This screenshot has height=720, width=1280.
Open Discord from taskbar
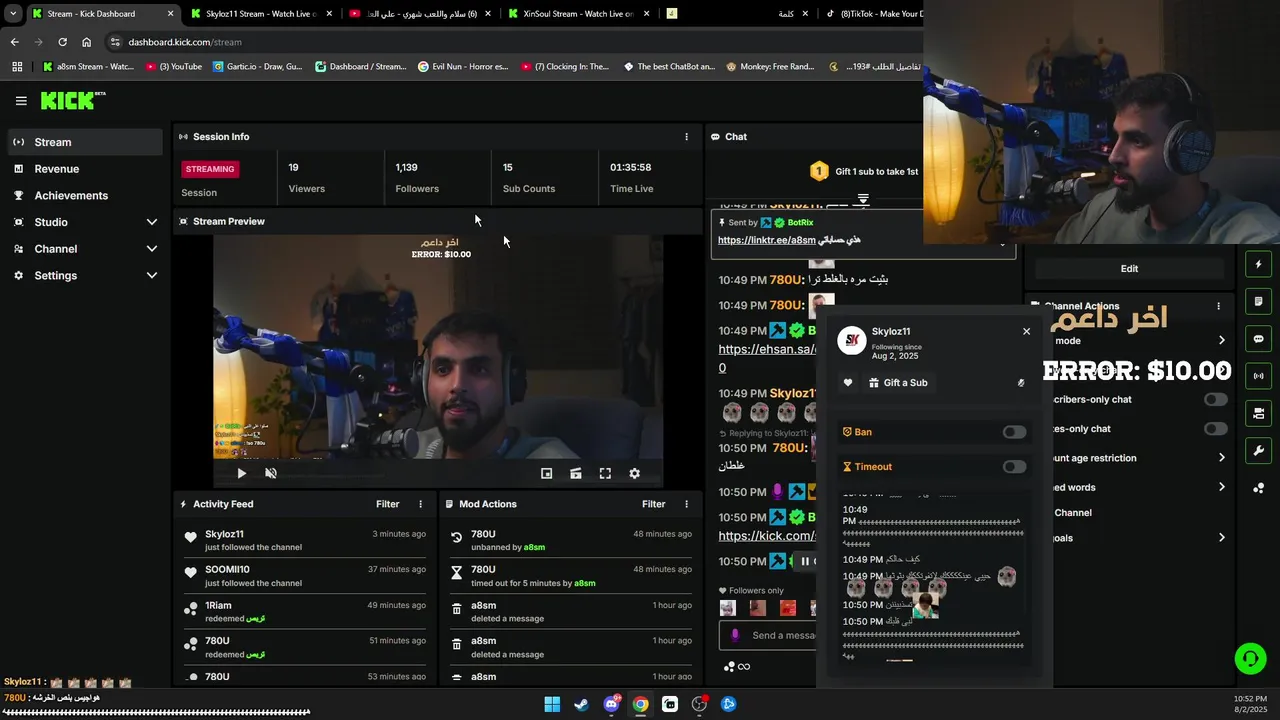[x=611, y=704]
